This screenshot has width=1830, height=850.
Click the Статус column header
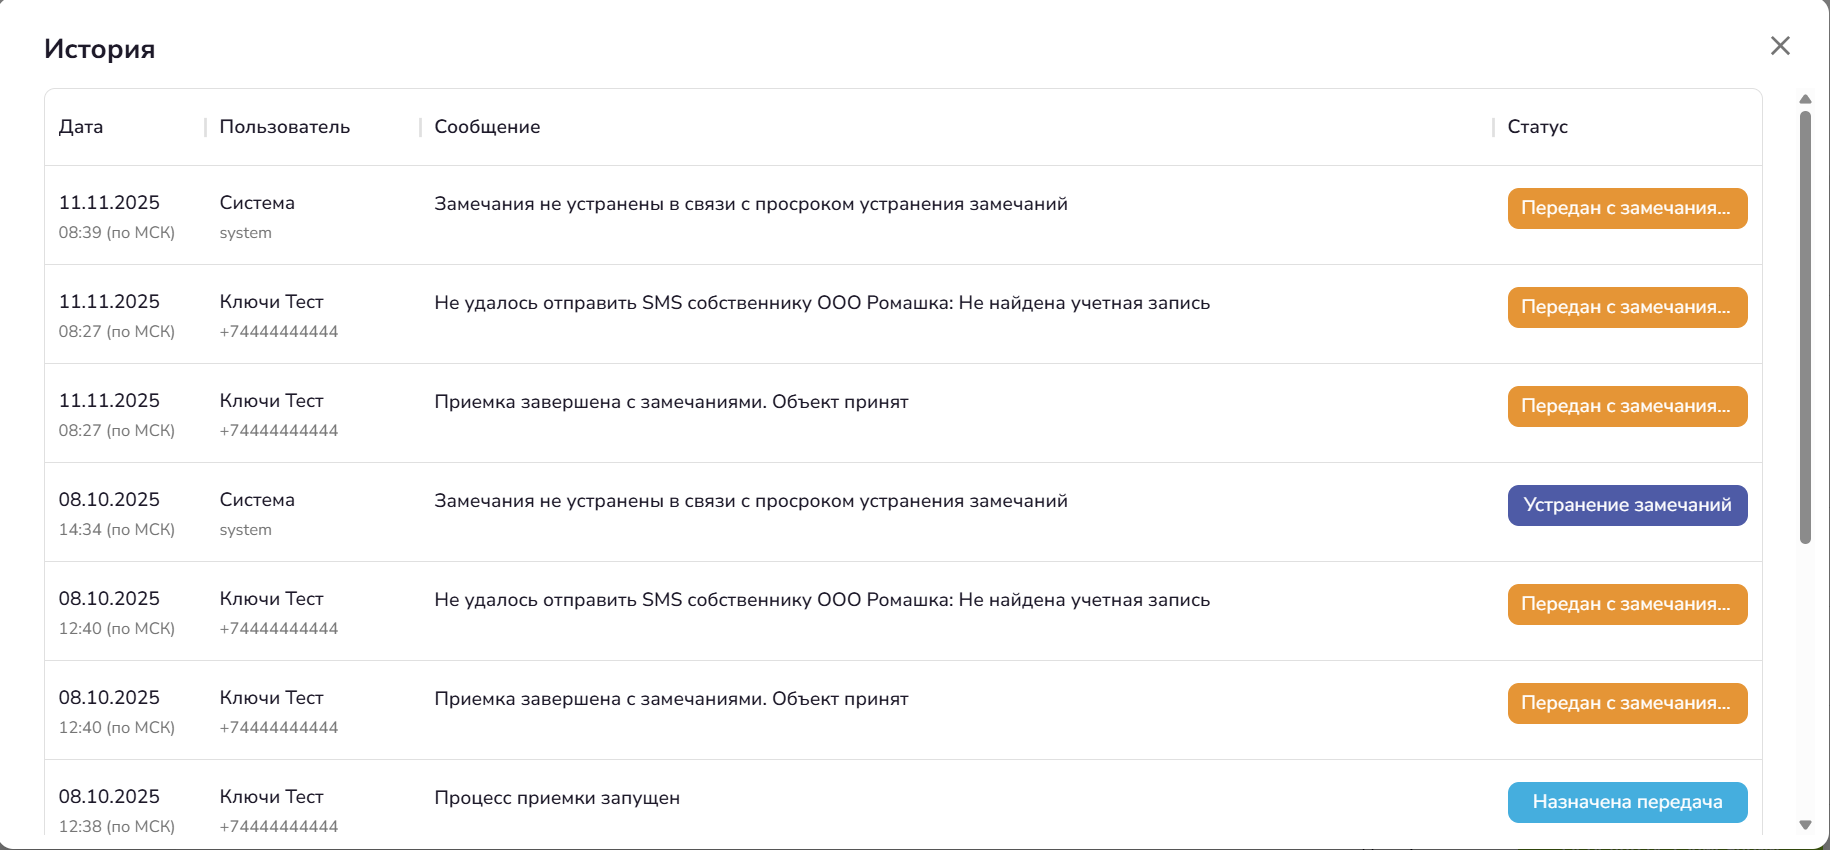click(x=1537, y=127)
